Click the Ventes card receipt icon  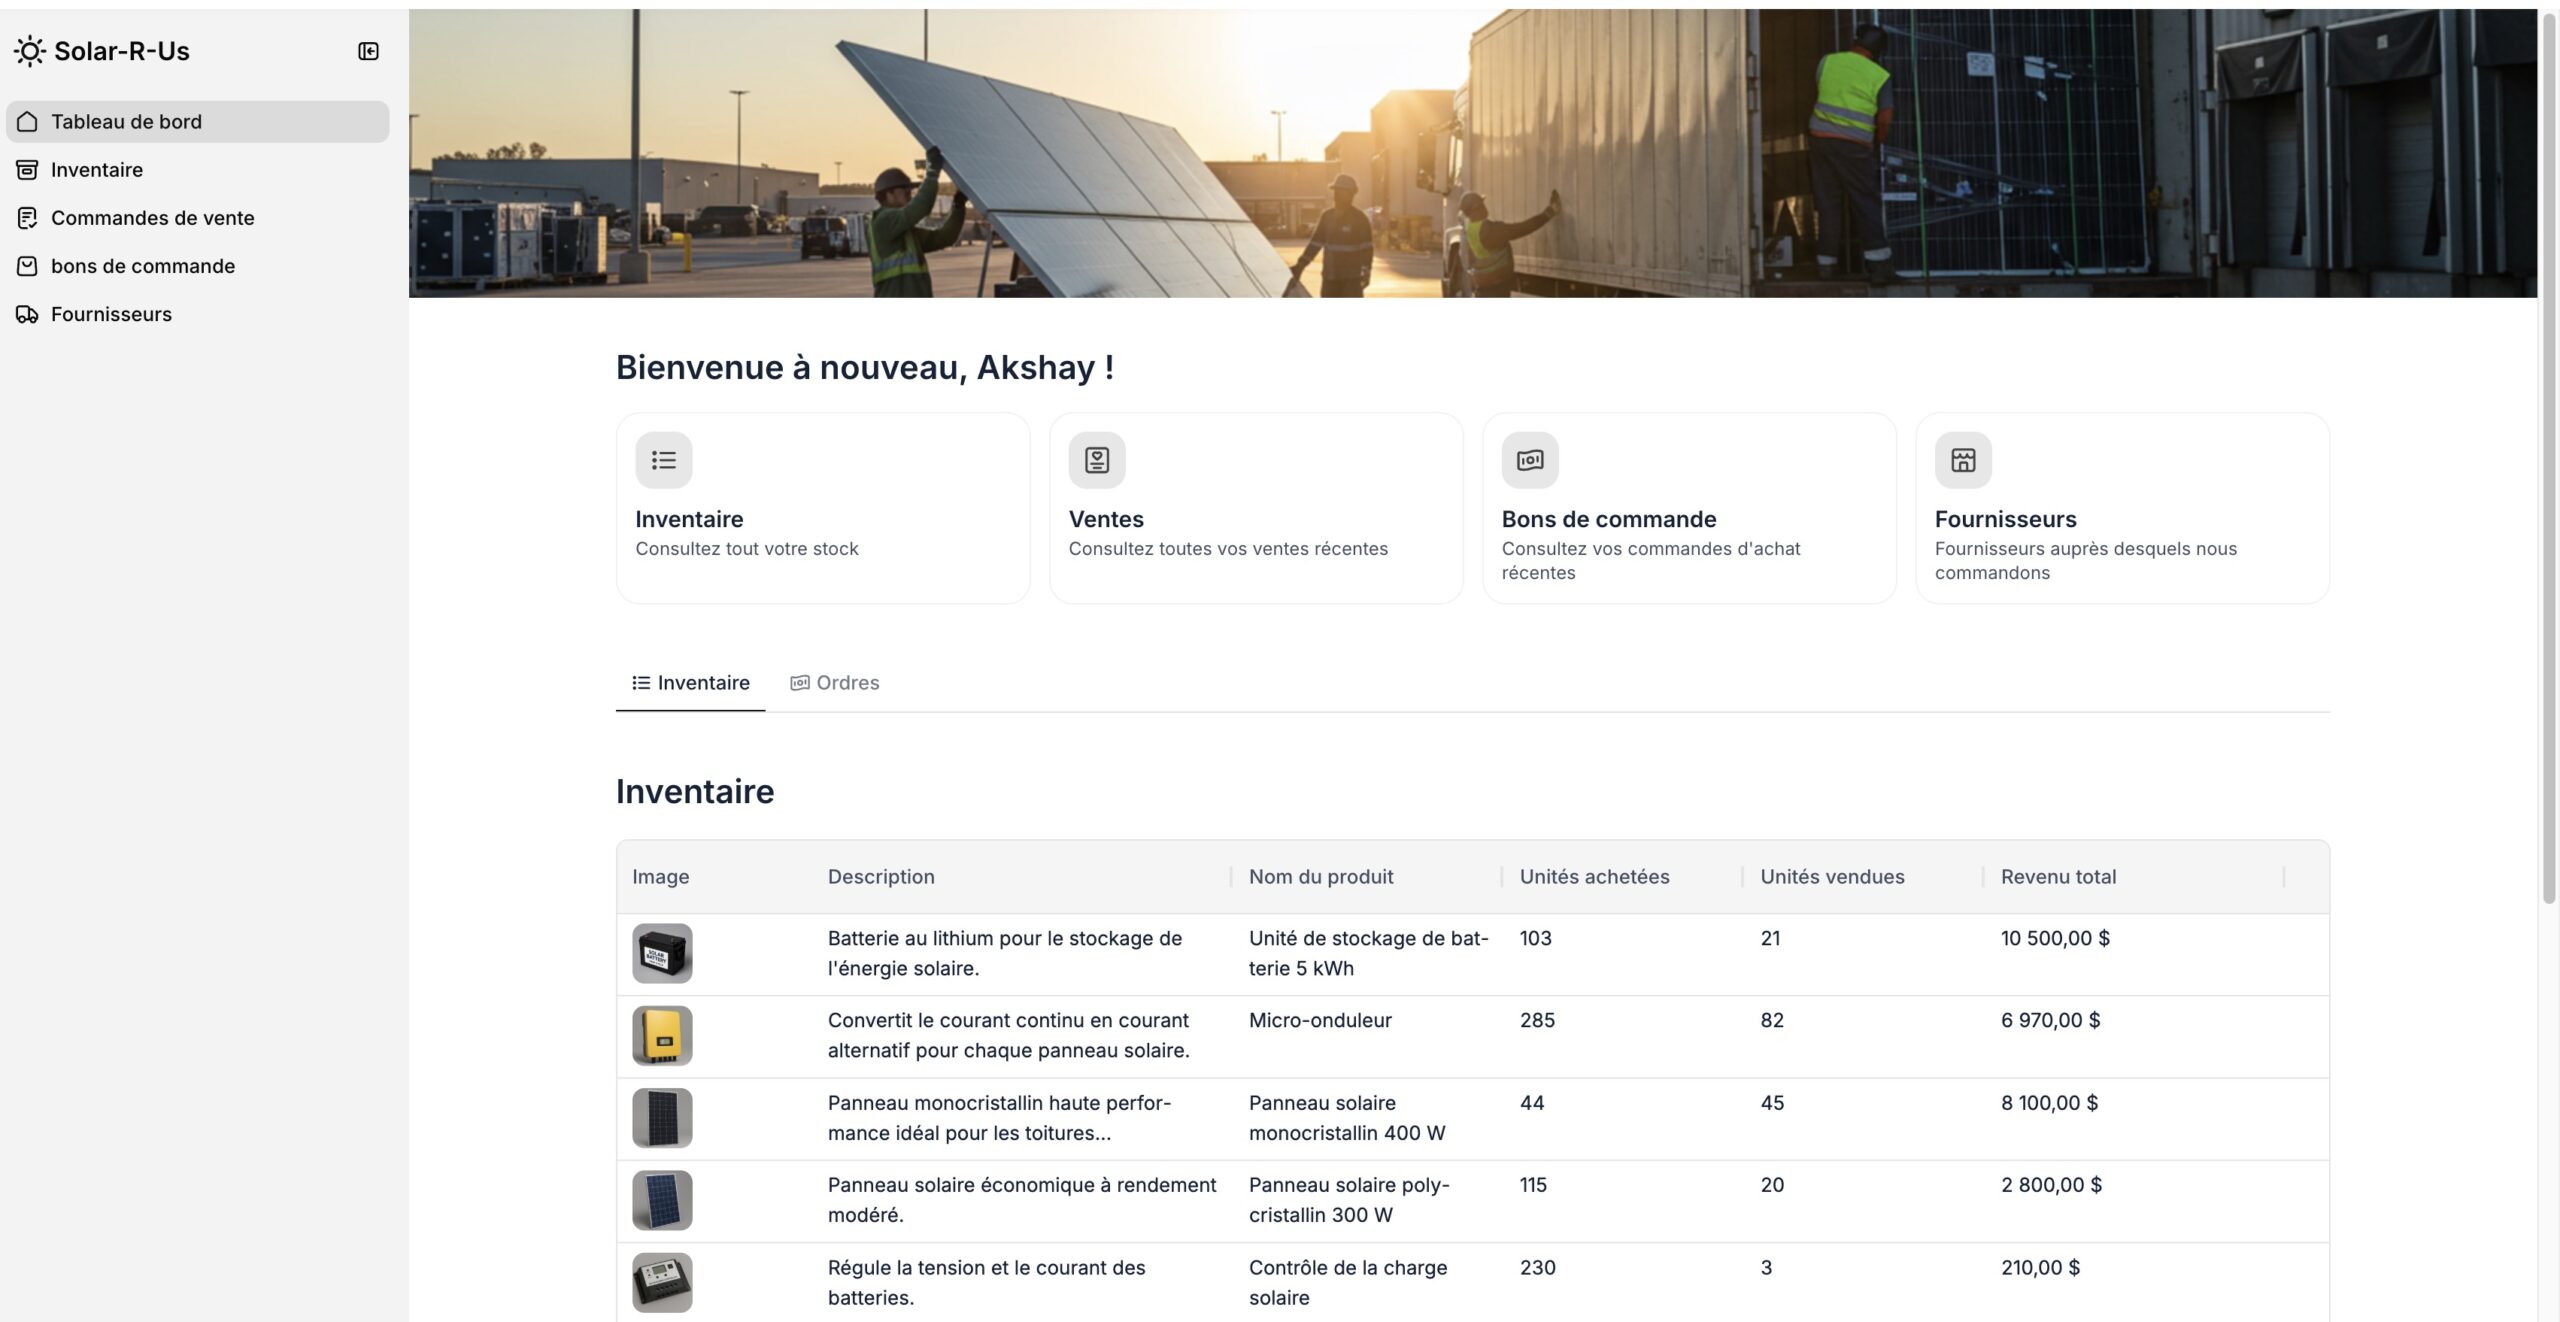point(1096,460)
